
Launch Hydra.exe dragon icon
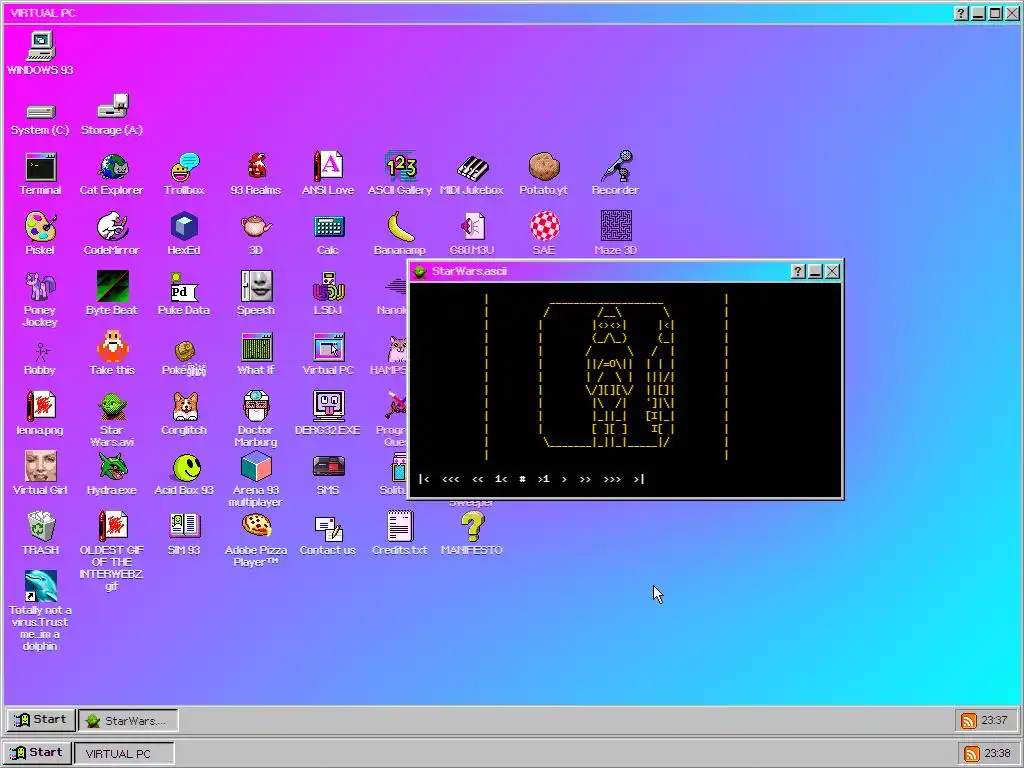coord(112,467)
